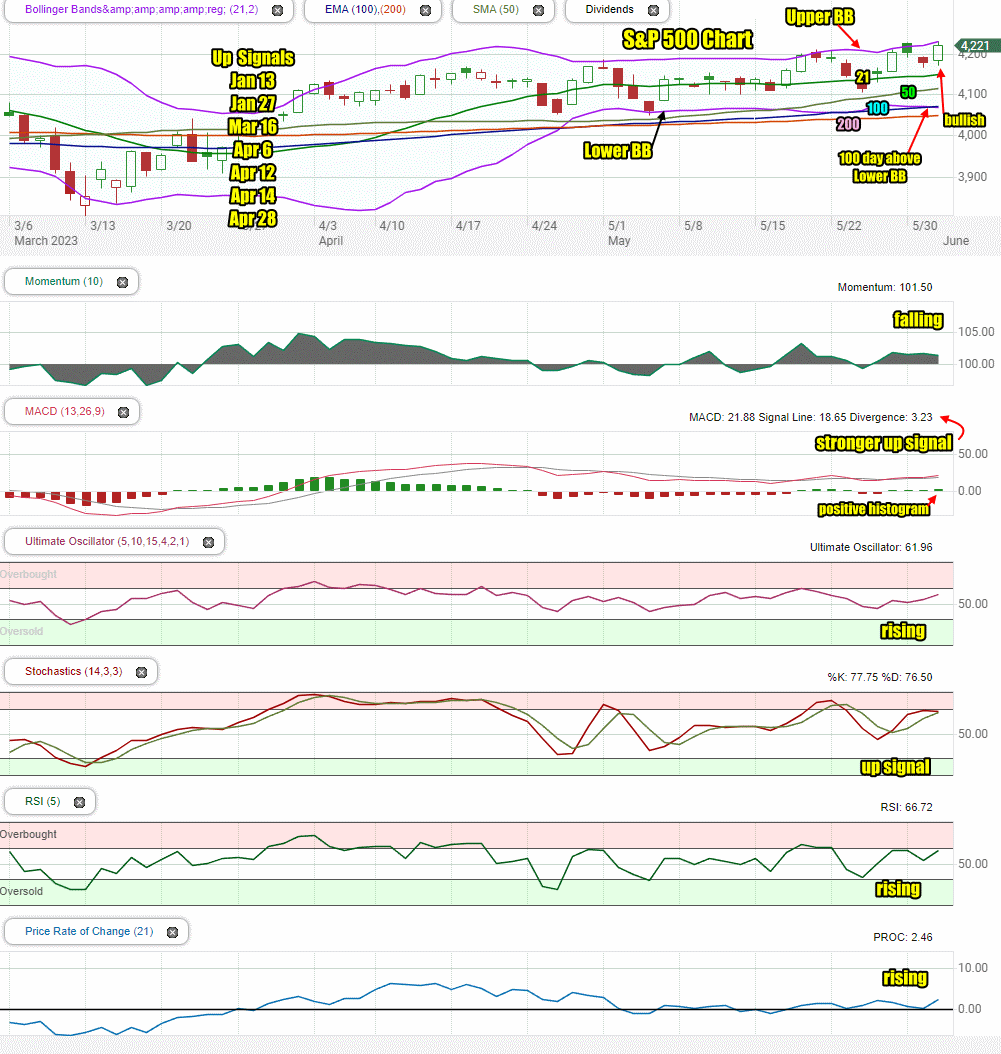Viewport: 1001px width, 1054px height.
Task: Click the 4,100 price axis label
Action: point(972,94)
